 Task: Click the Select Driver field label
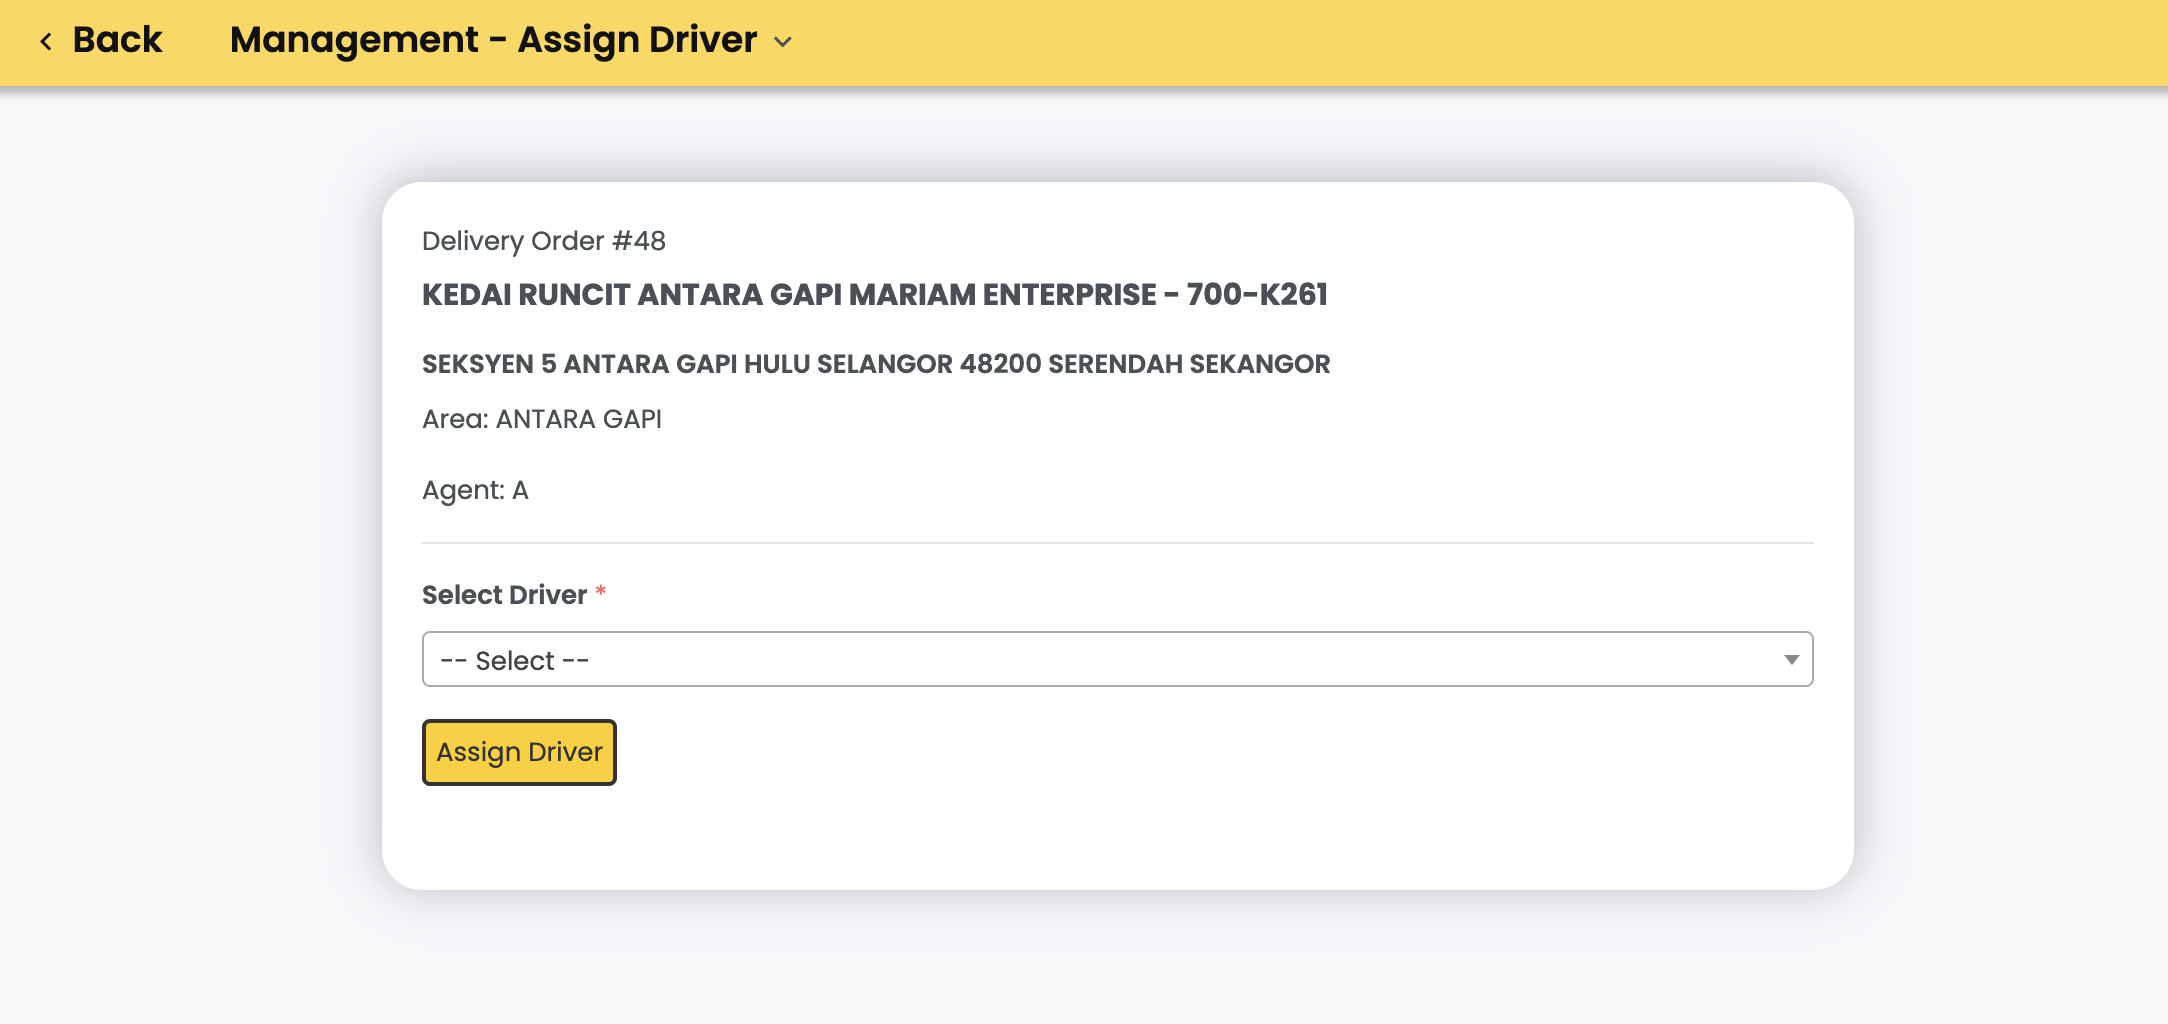(504, 595)
